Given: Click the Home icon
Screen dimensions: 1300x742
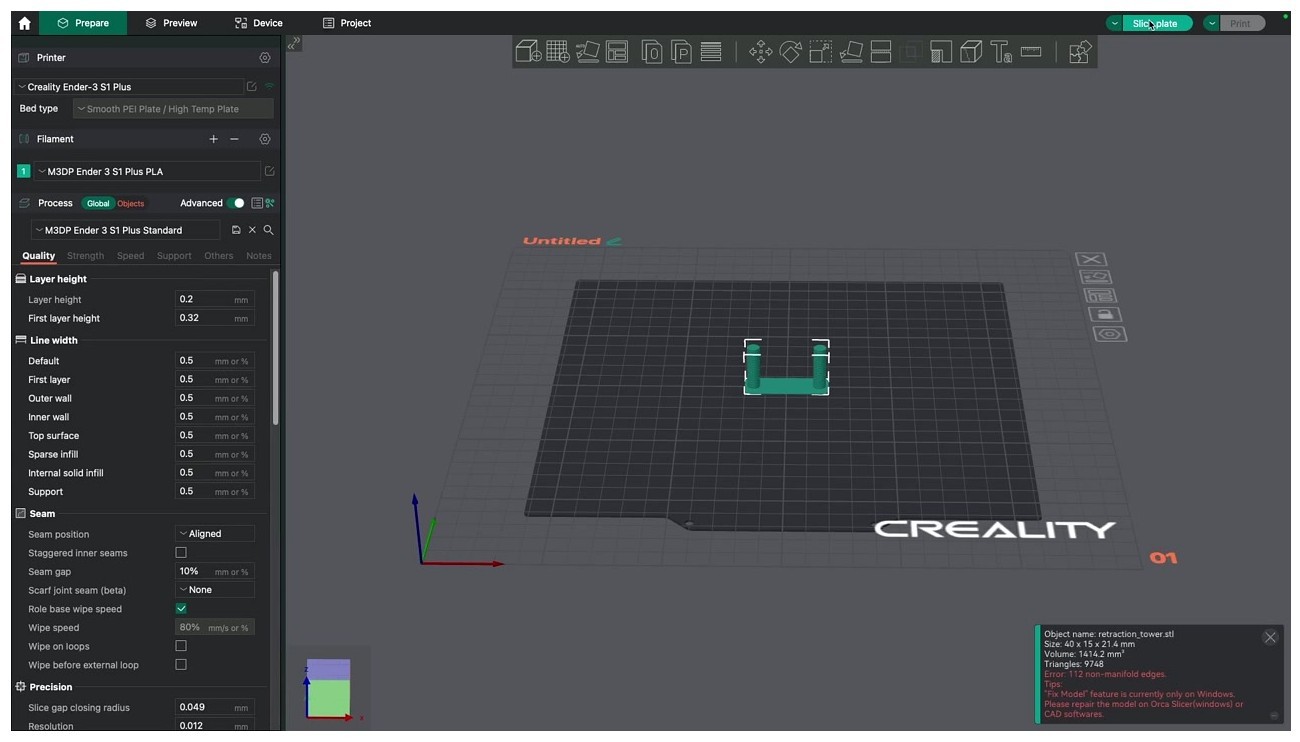Looking at the screenshot, I should [x=25, y=23].
